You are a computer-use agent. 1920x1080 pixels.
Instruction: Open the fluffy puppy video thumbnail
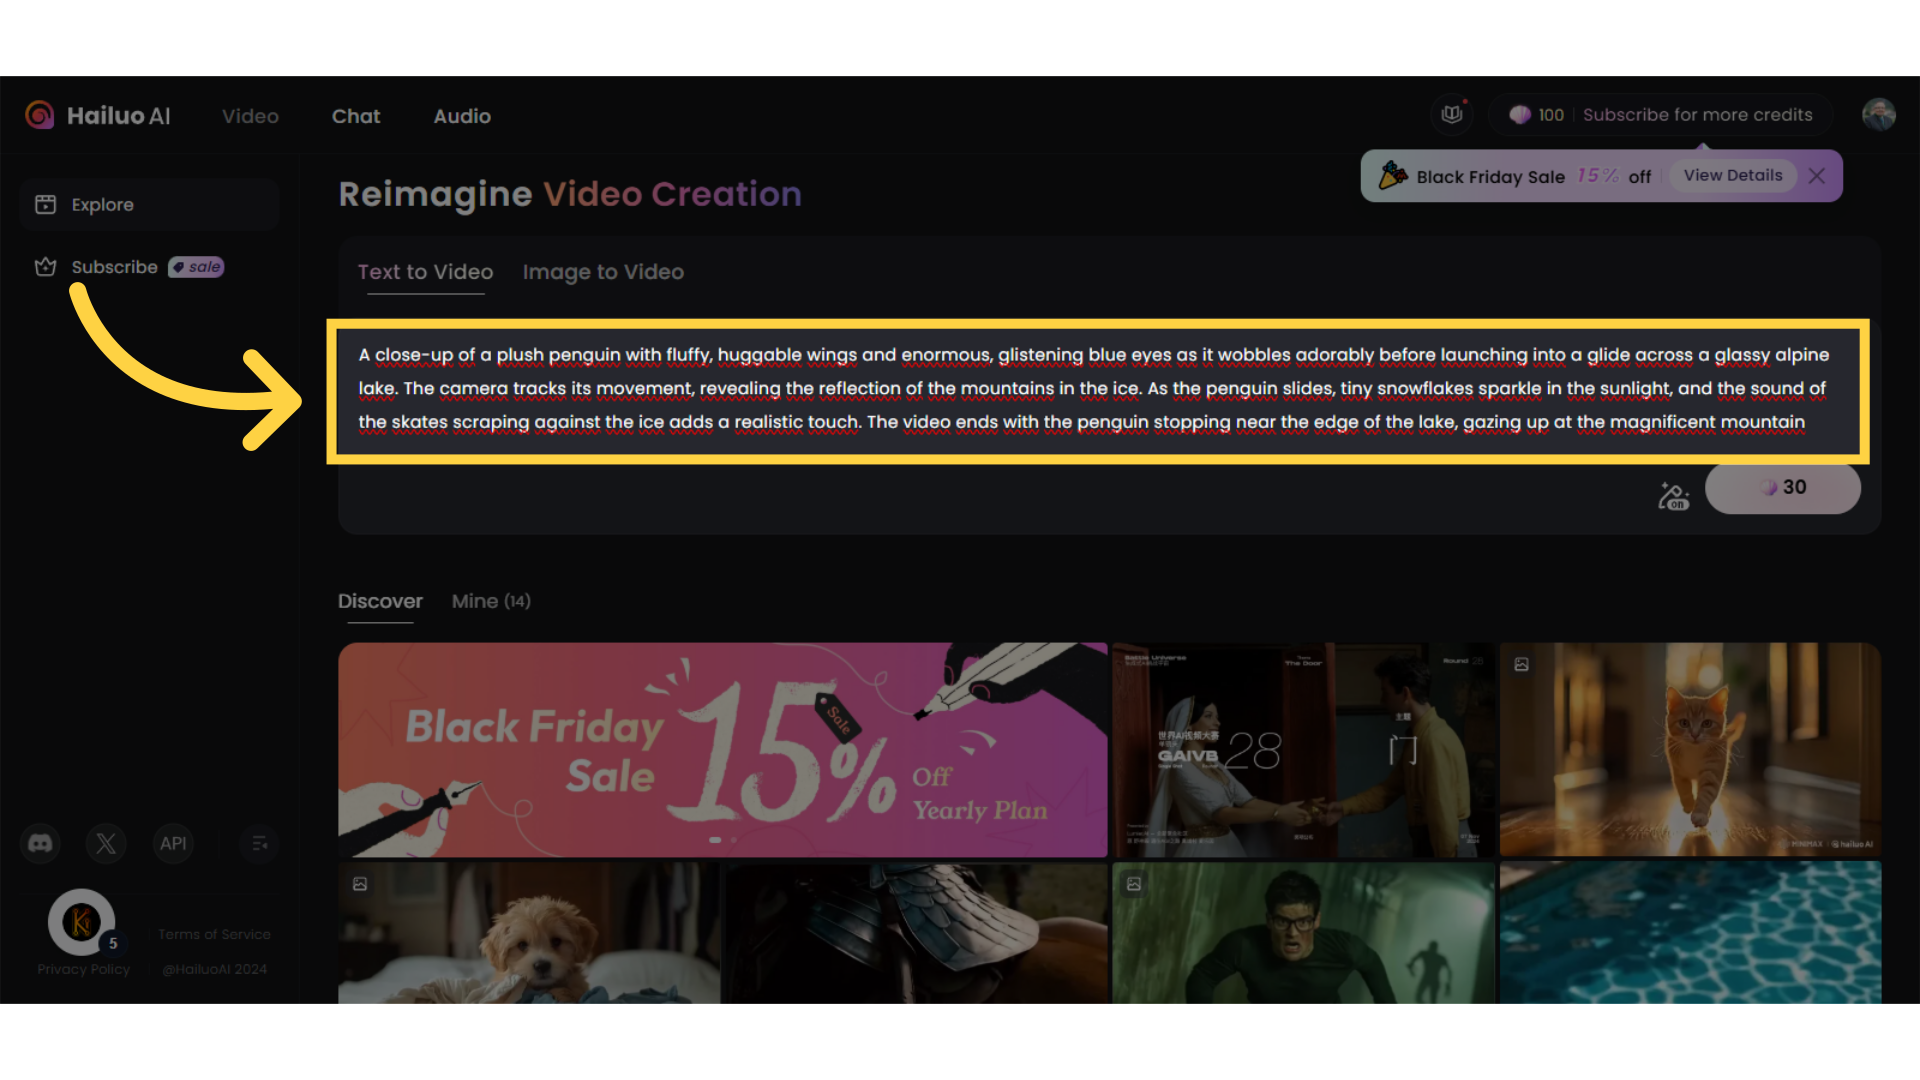(x=528, y=933)
